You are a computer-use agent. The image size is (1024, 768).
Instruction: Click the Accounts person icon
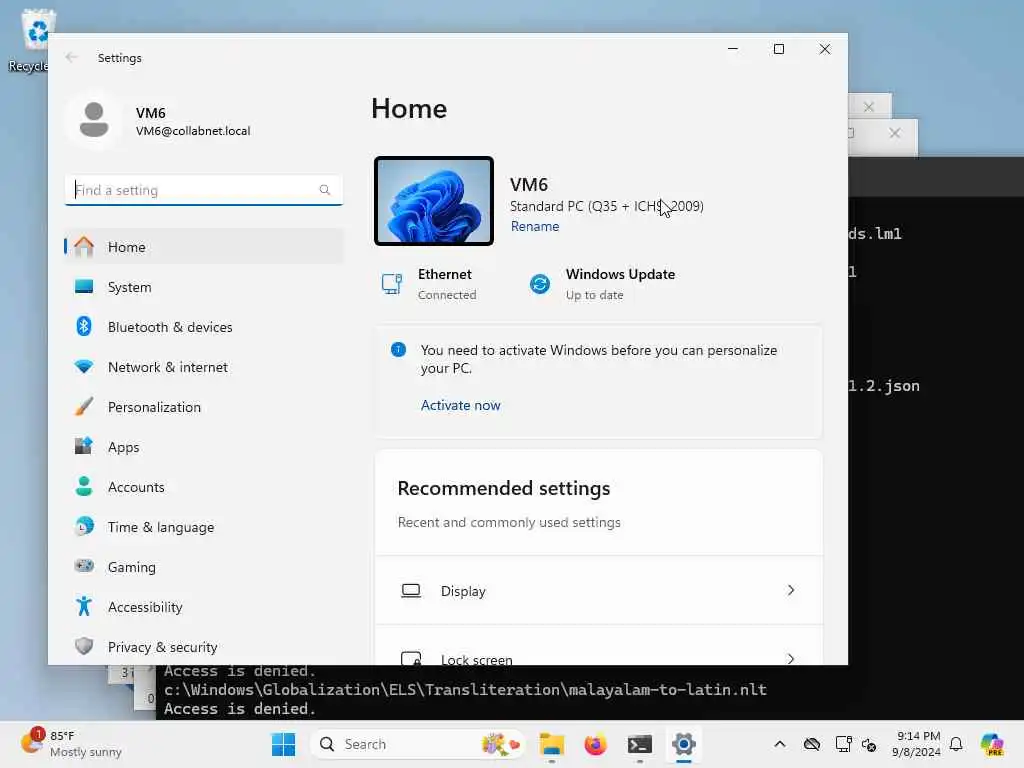(x=84, y=487)
